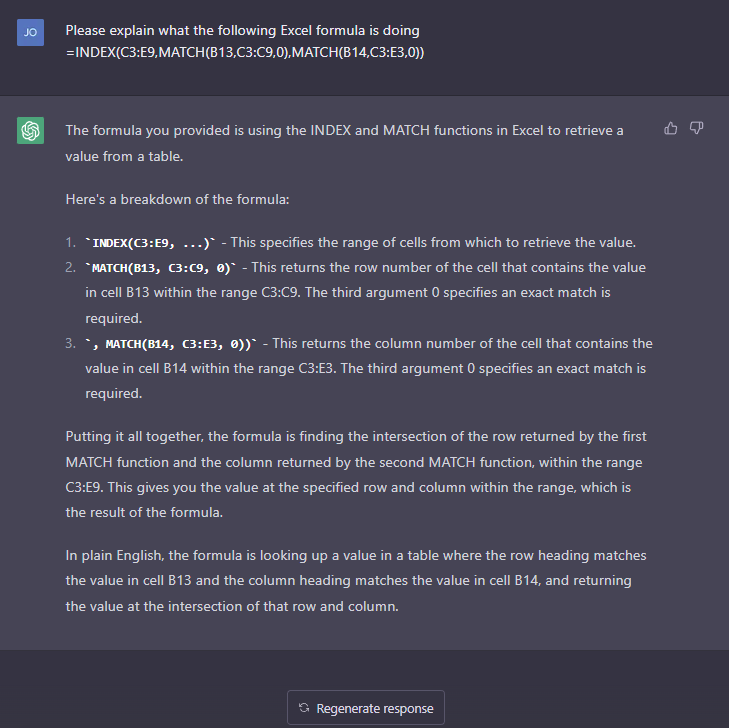Click list number 2 marker

[71, 268]
